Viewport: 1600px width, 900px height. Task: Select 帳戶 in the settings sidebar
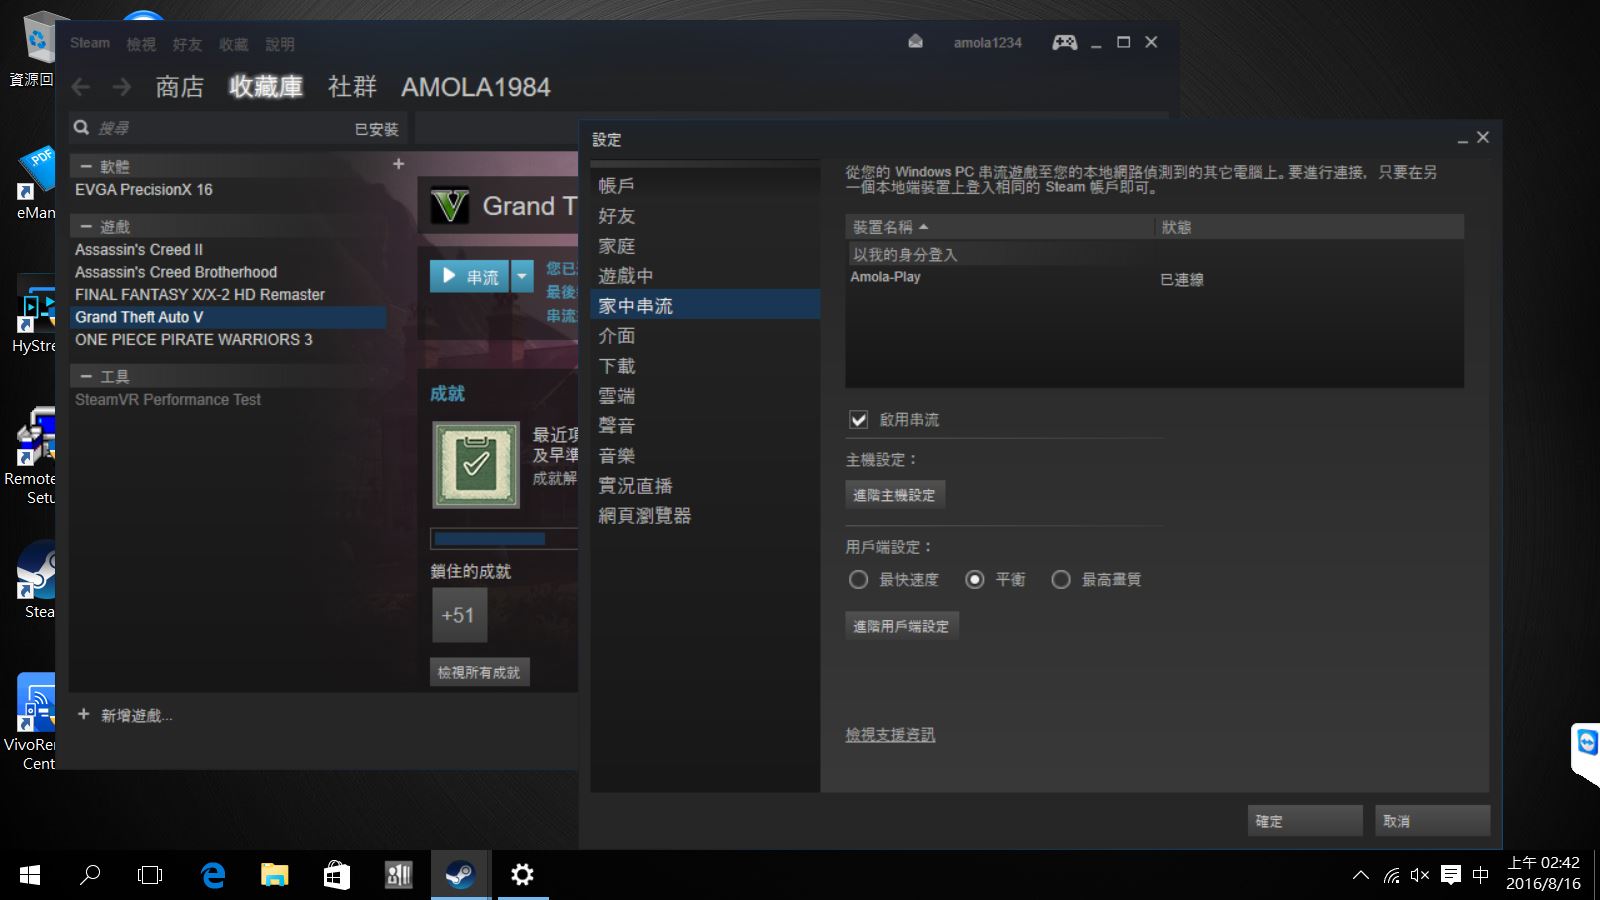[705, 185]
